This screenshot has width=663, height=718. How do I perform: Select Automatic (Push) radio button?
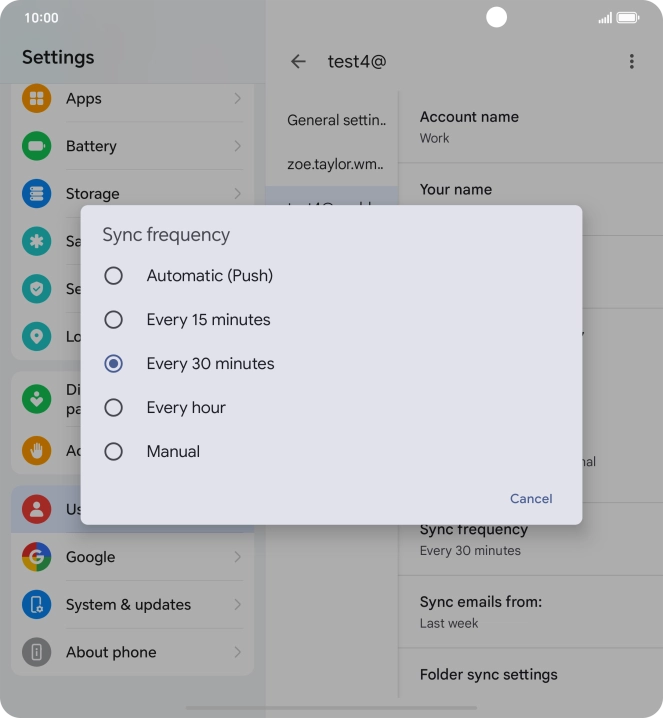click(x=113, y=276)
